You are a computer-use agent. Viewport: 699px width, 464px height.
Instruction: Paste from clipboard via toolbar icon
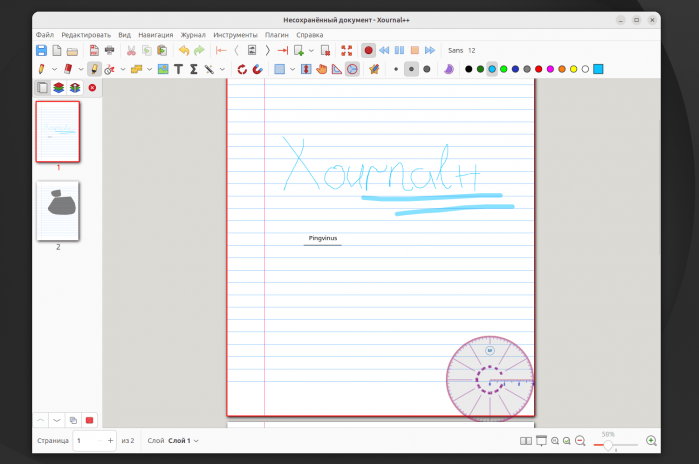click(162, 50)
